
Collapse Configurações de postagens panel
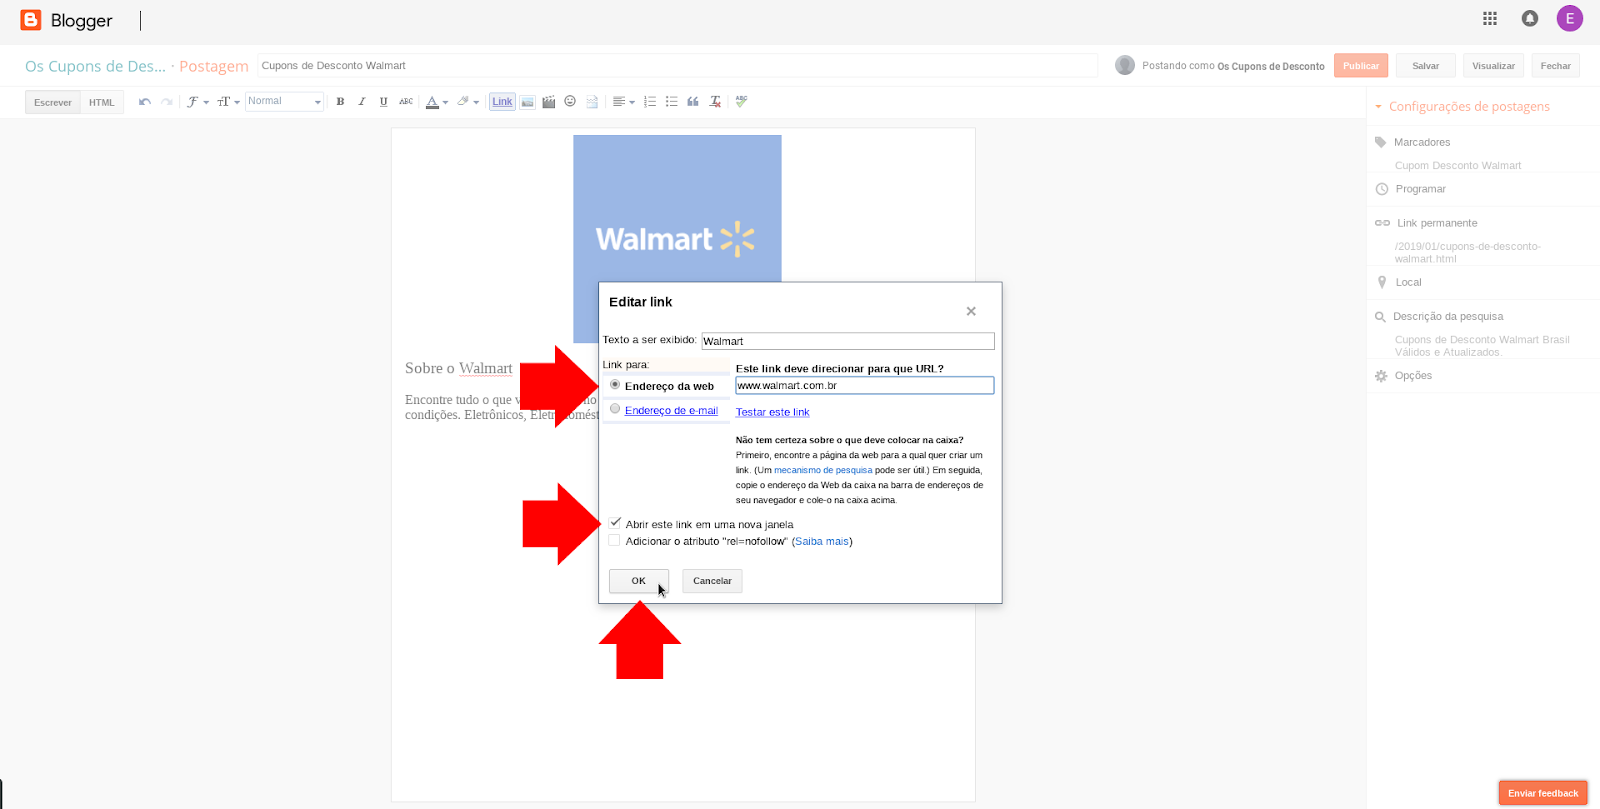pos(1463,107)
